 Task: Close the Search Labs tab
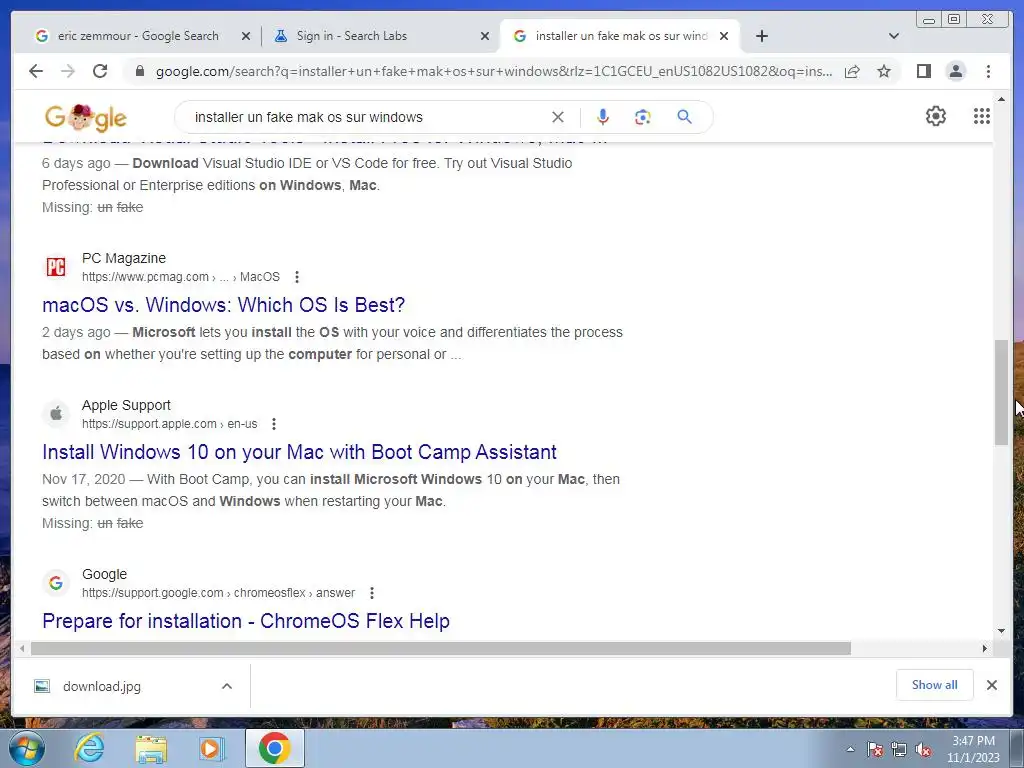[485, 37]
